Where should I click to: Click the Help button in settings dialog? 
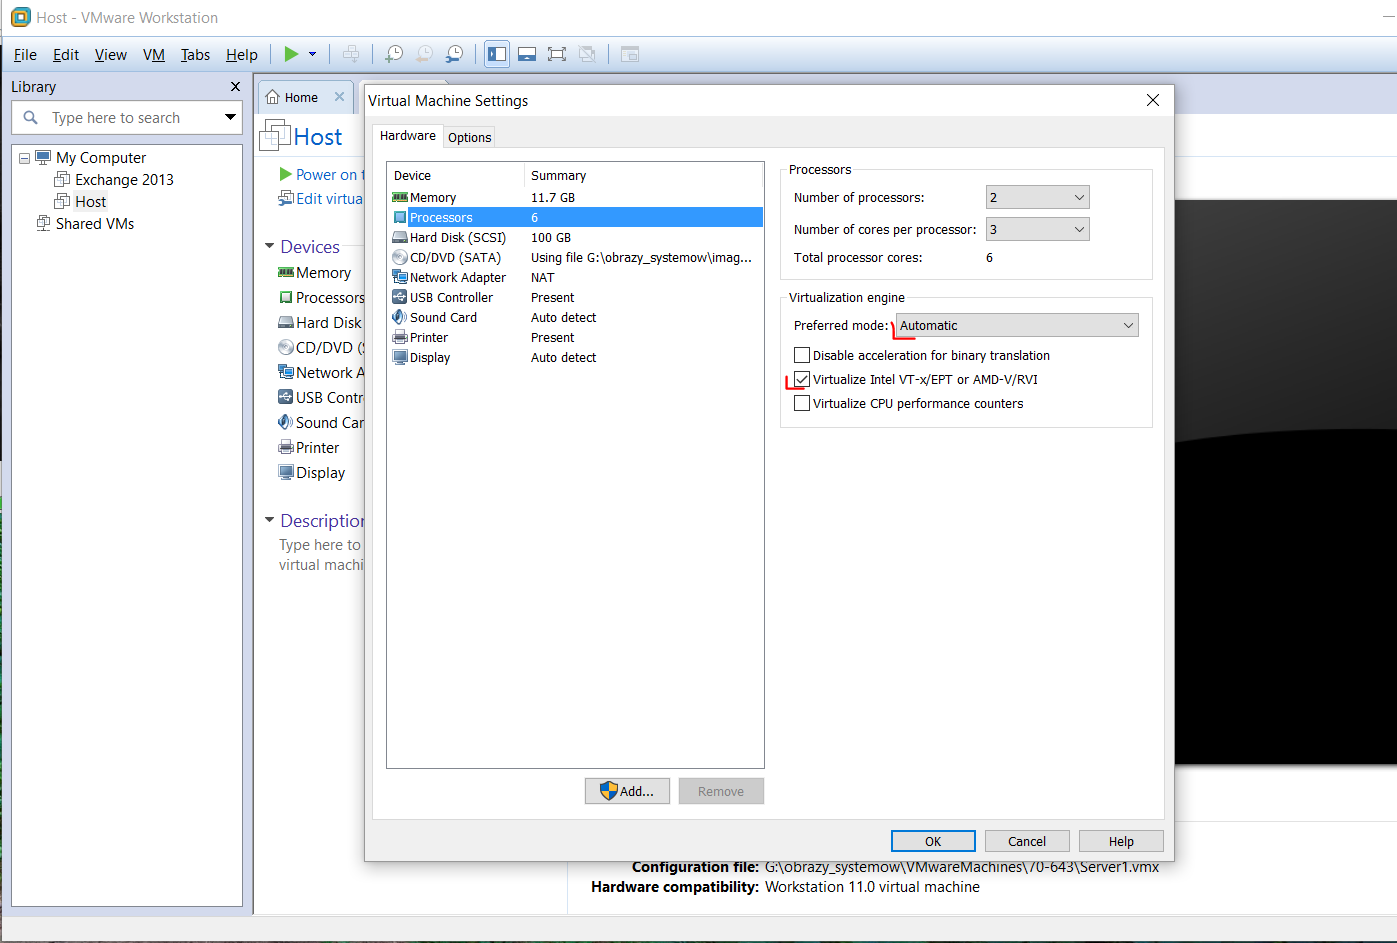[1121, 841]
